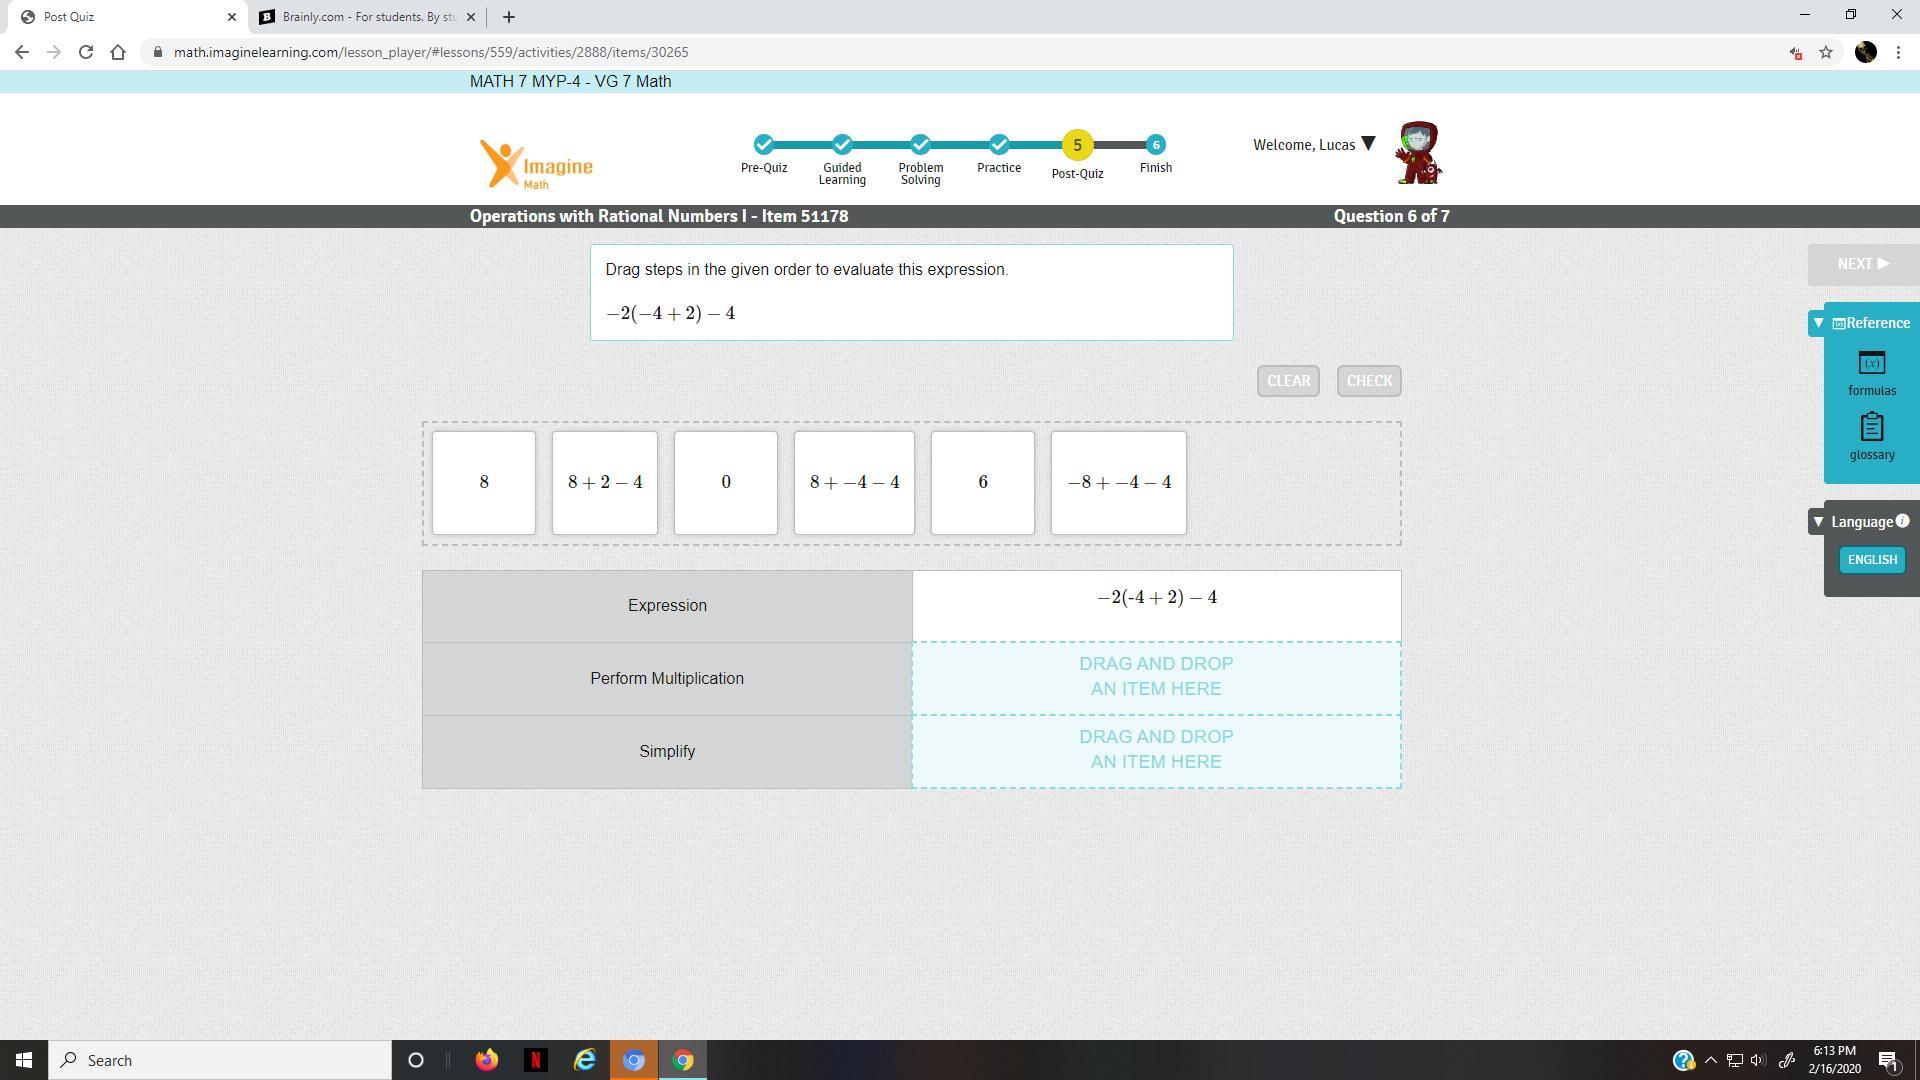Open Firefox from the taskbar
The width and height of the screenshot is (1920, 1080).
[x=487, y=1060]
